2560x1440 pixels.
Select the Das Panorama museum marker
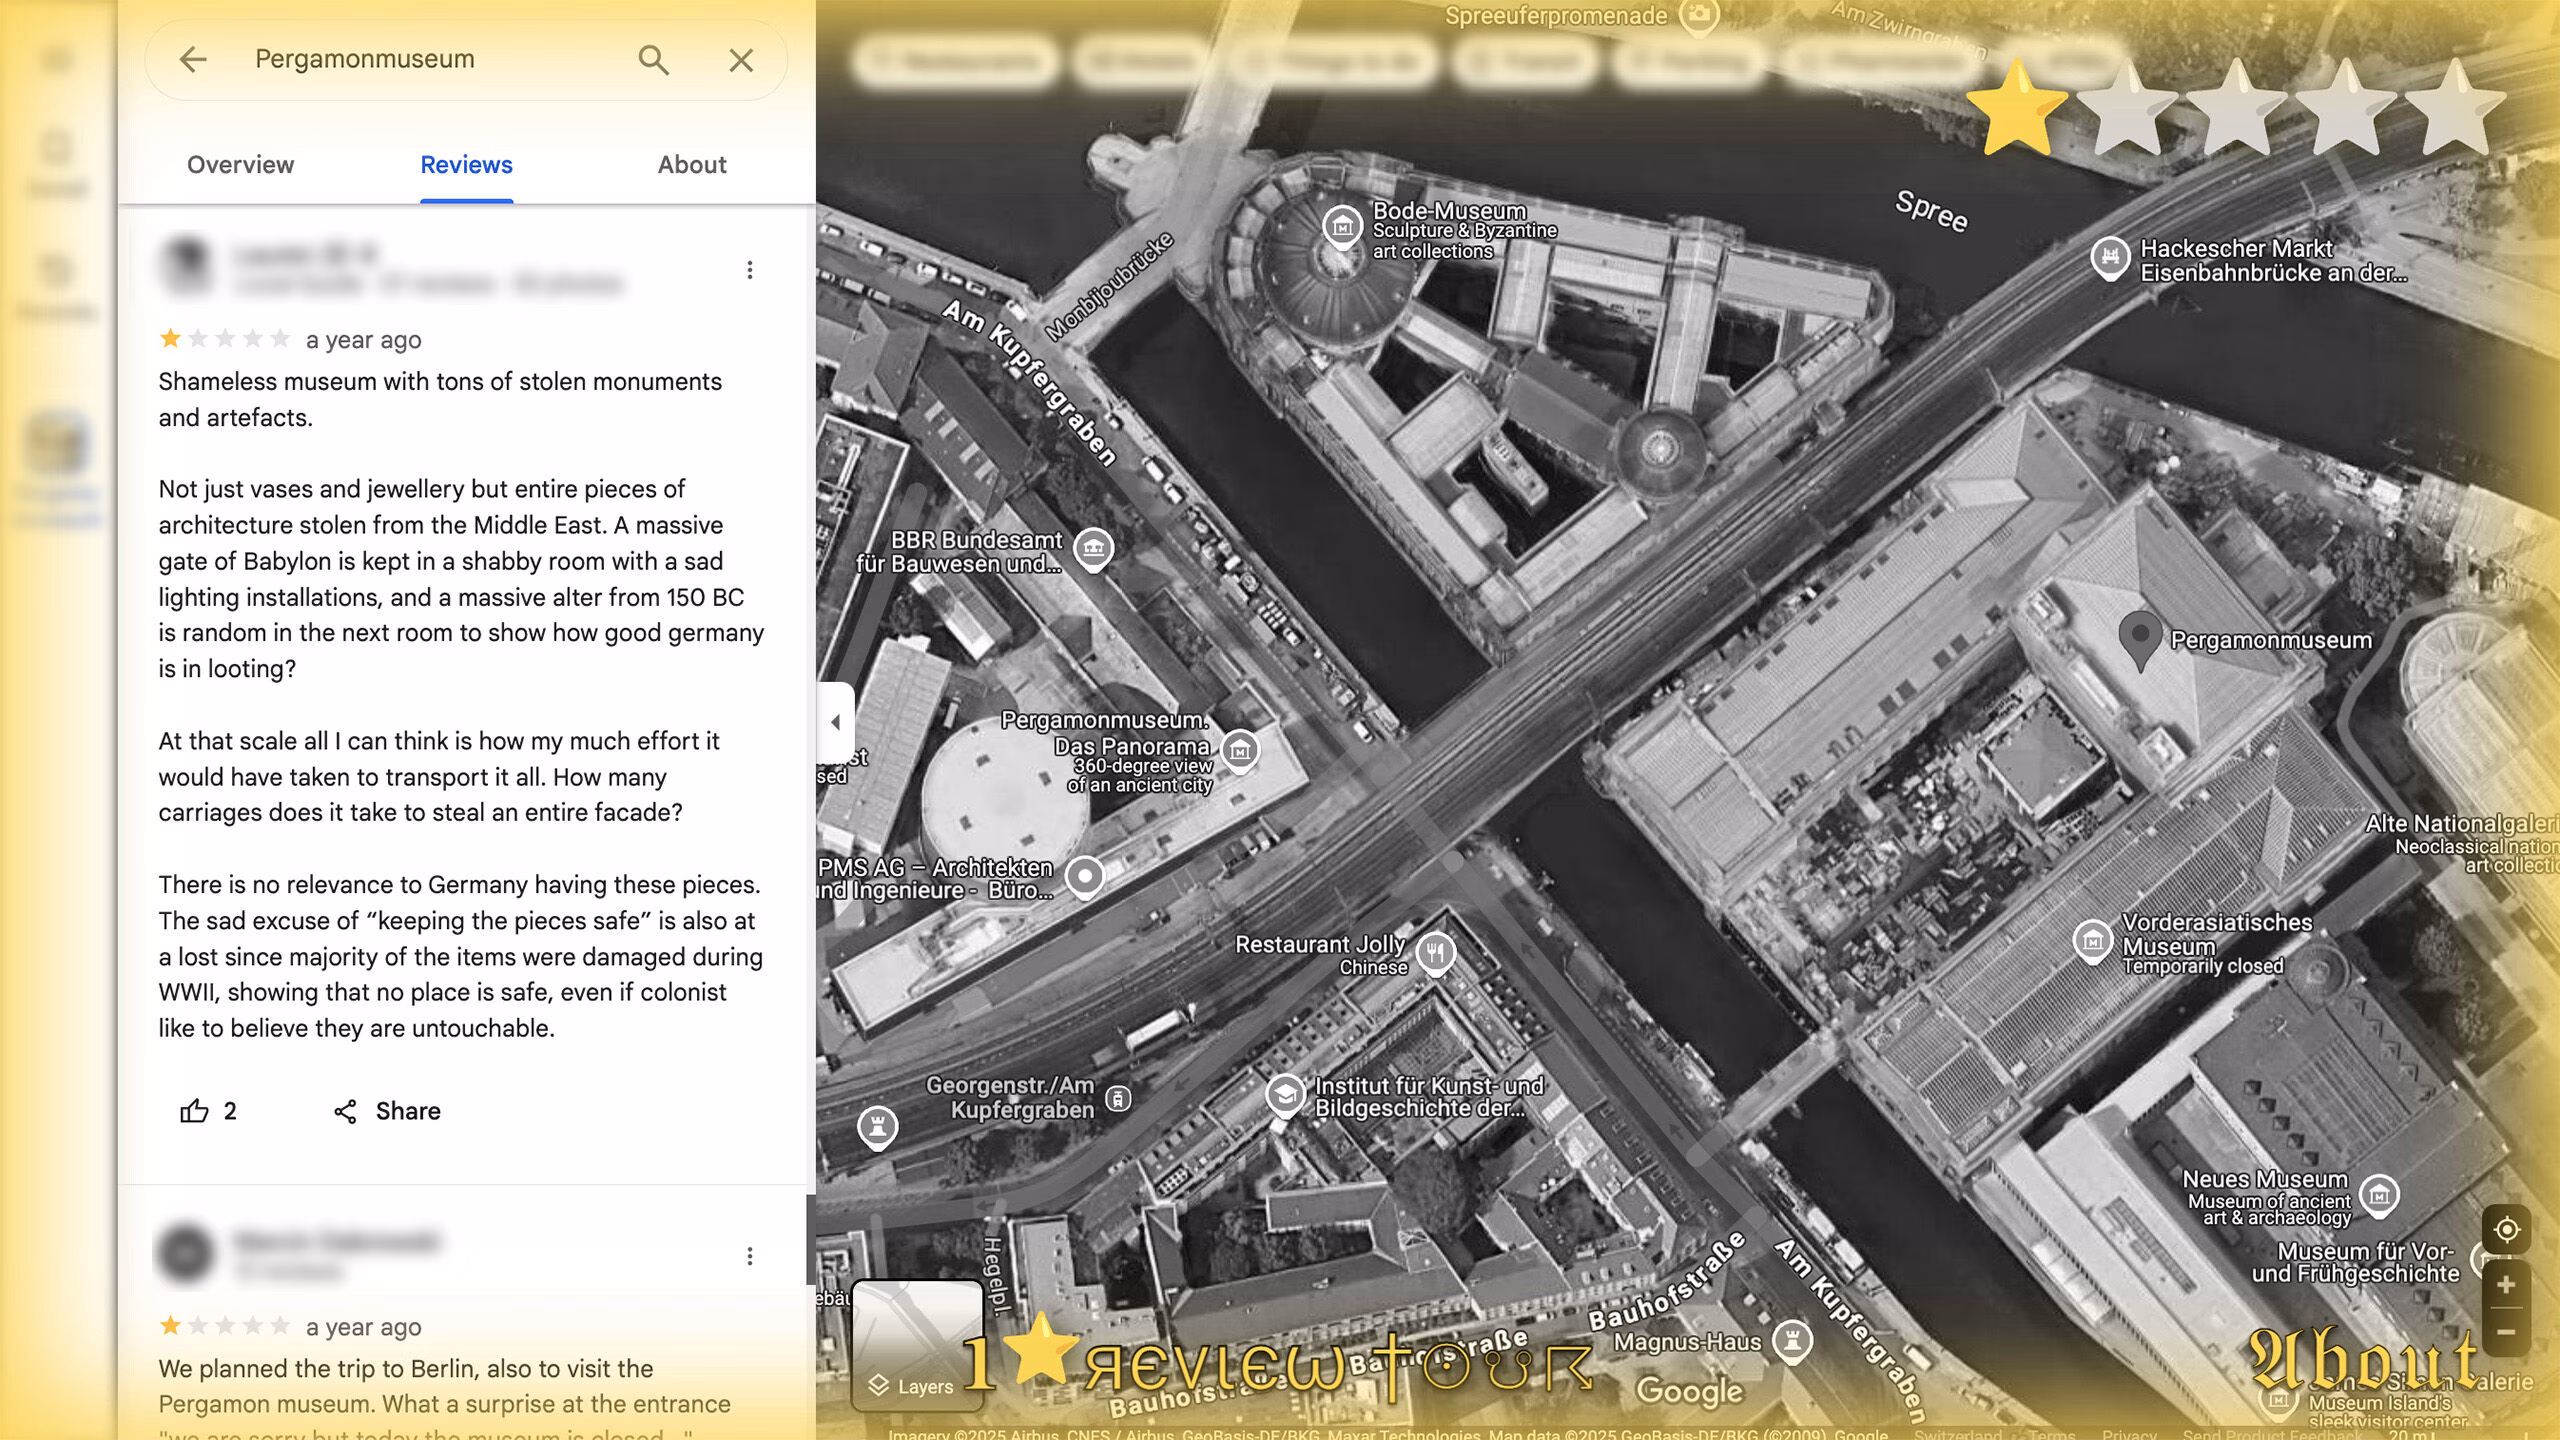(1240, 750)
